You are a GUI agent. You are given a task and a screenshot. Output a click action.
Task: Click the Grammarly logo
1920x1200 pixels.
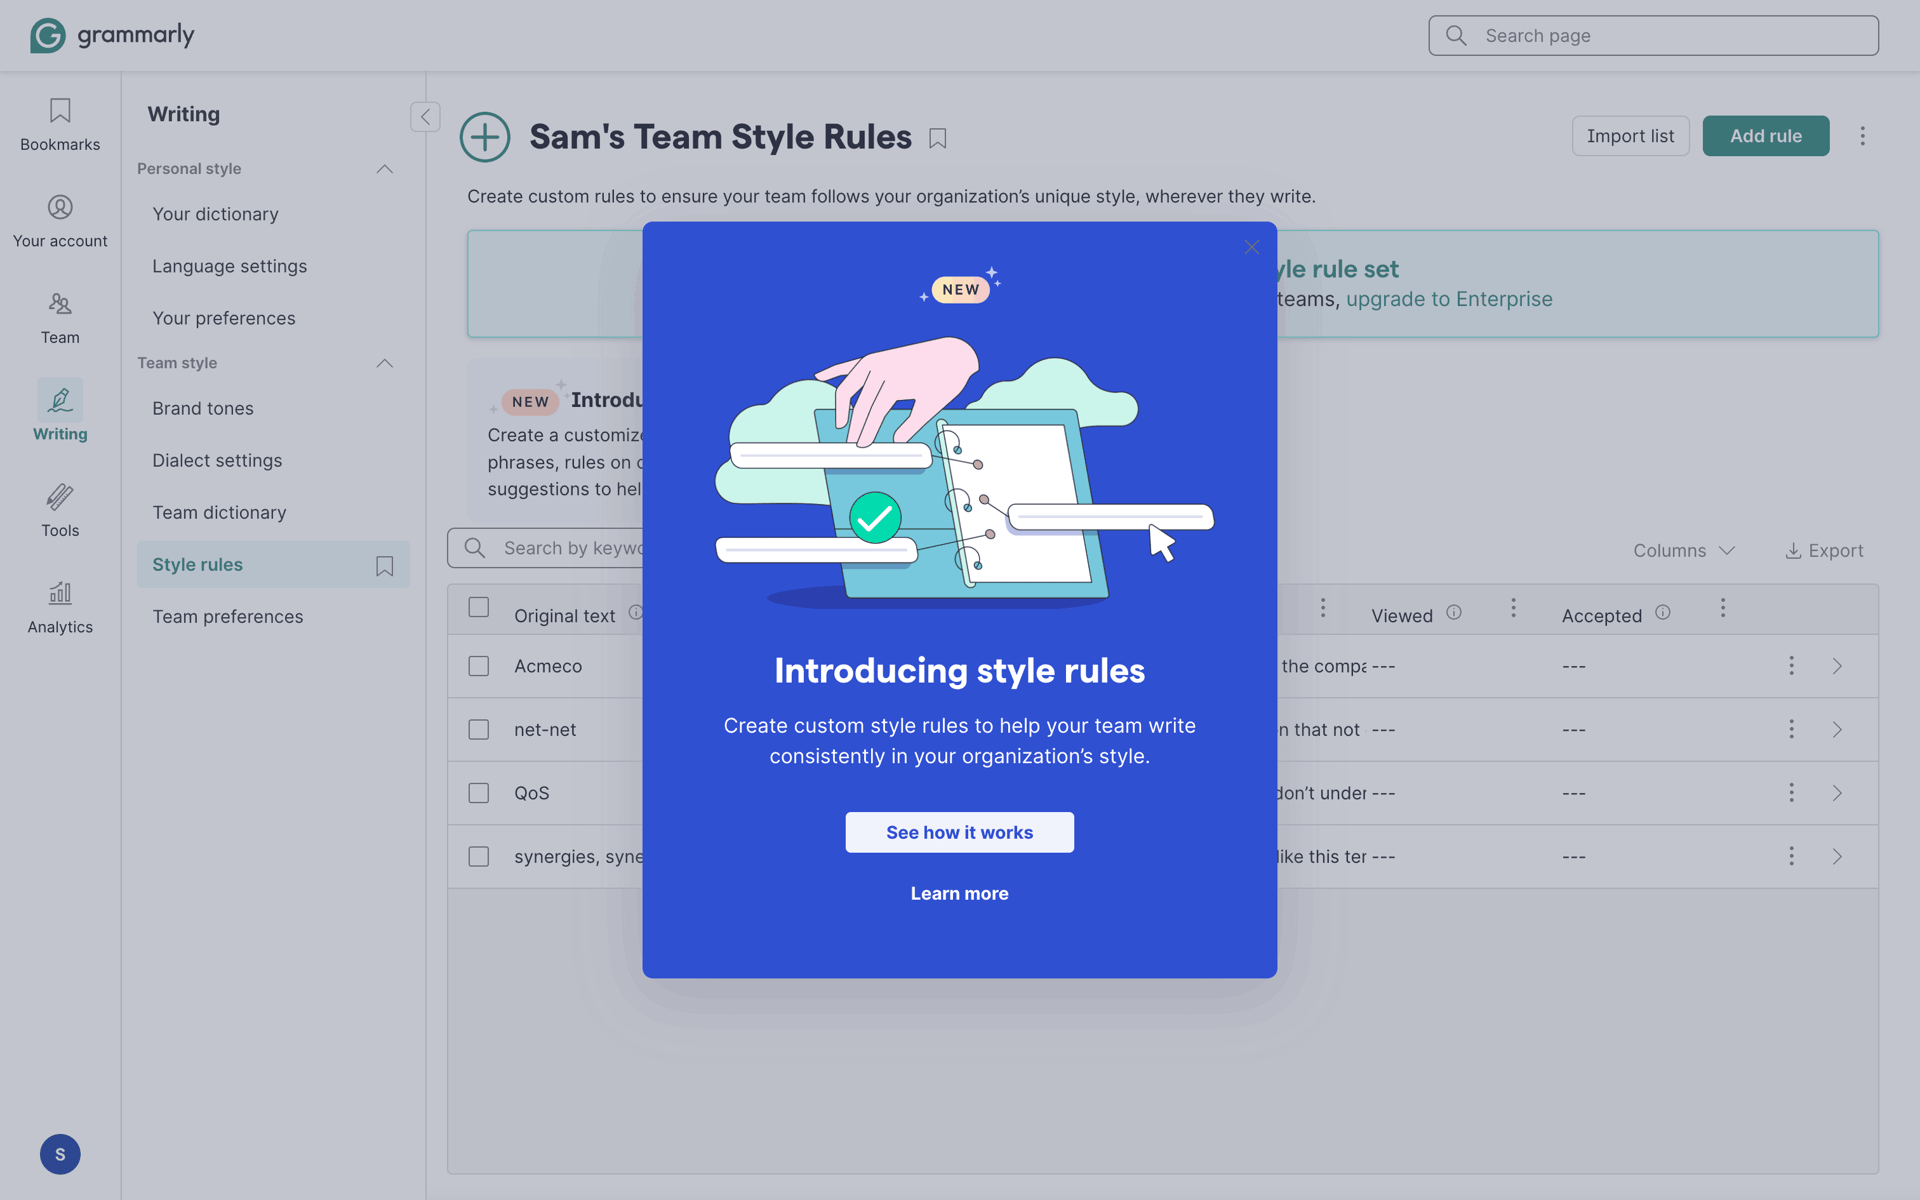pos(112,35)
